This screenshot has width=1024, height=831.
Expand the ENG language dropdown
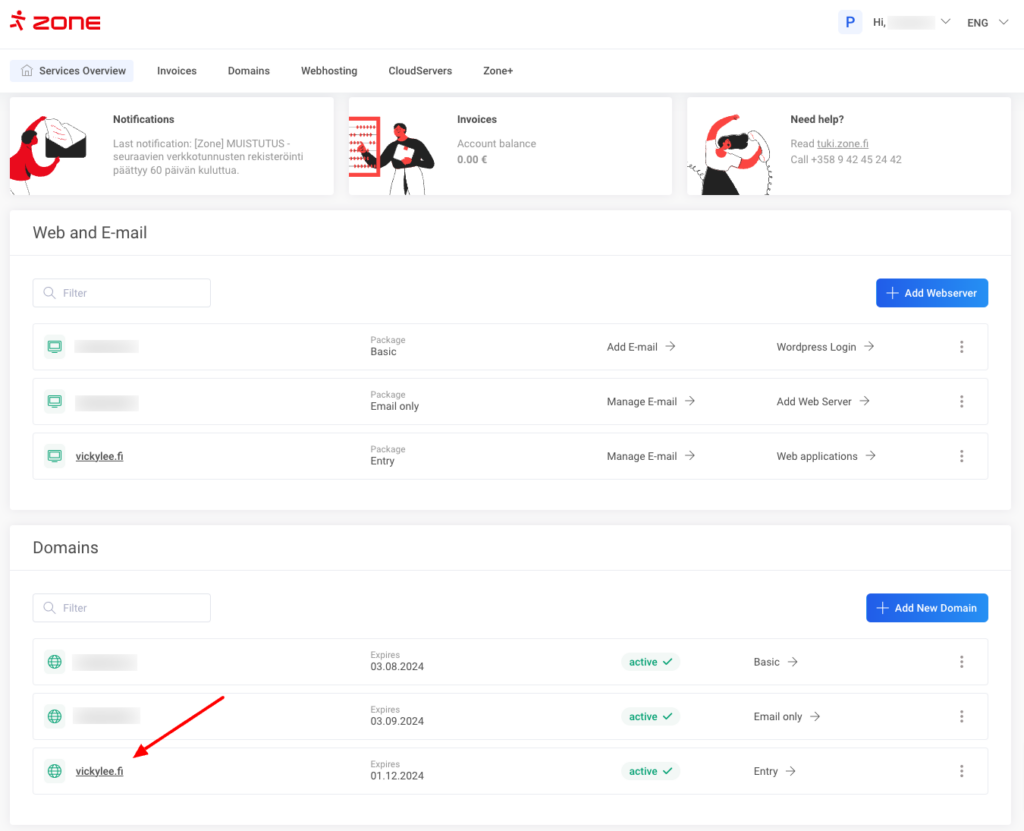pos(987,22)
